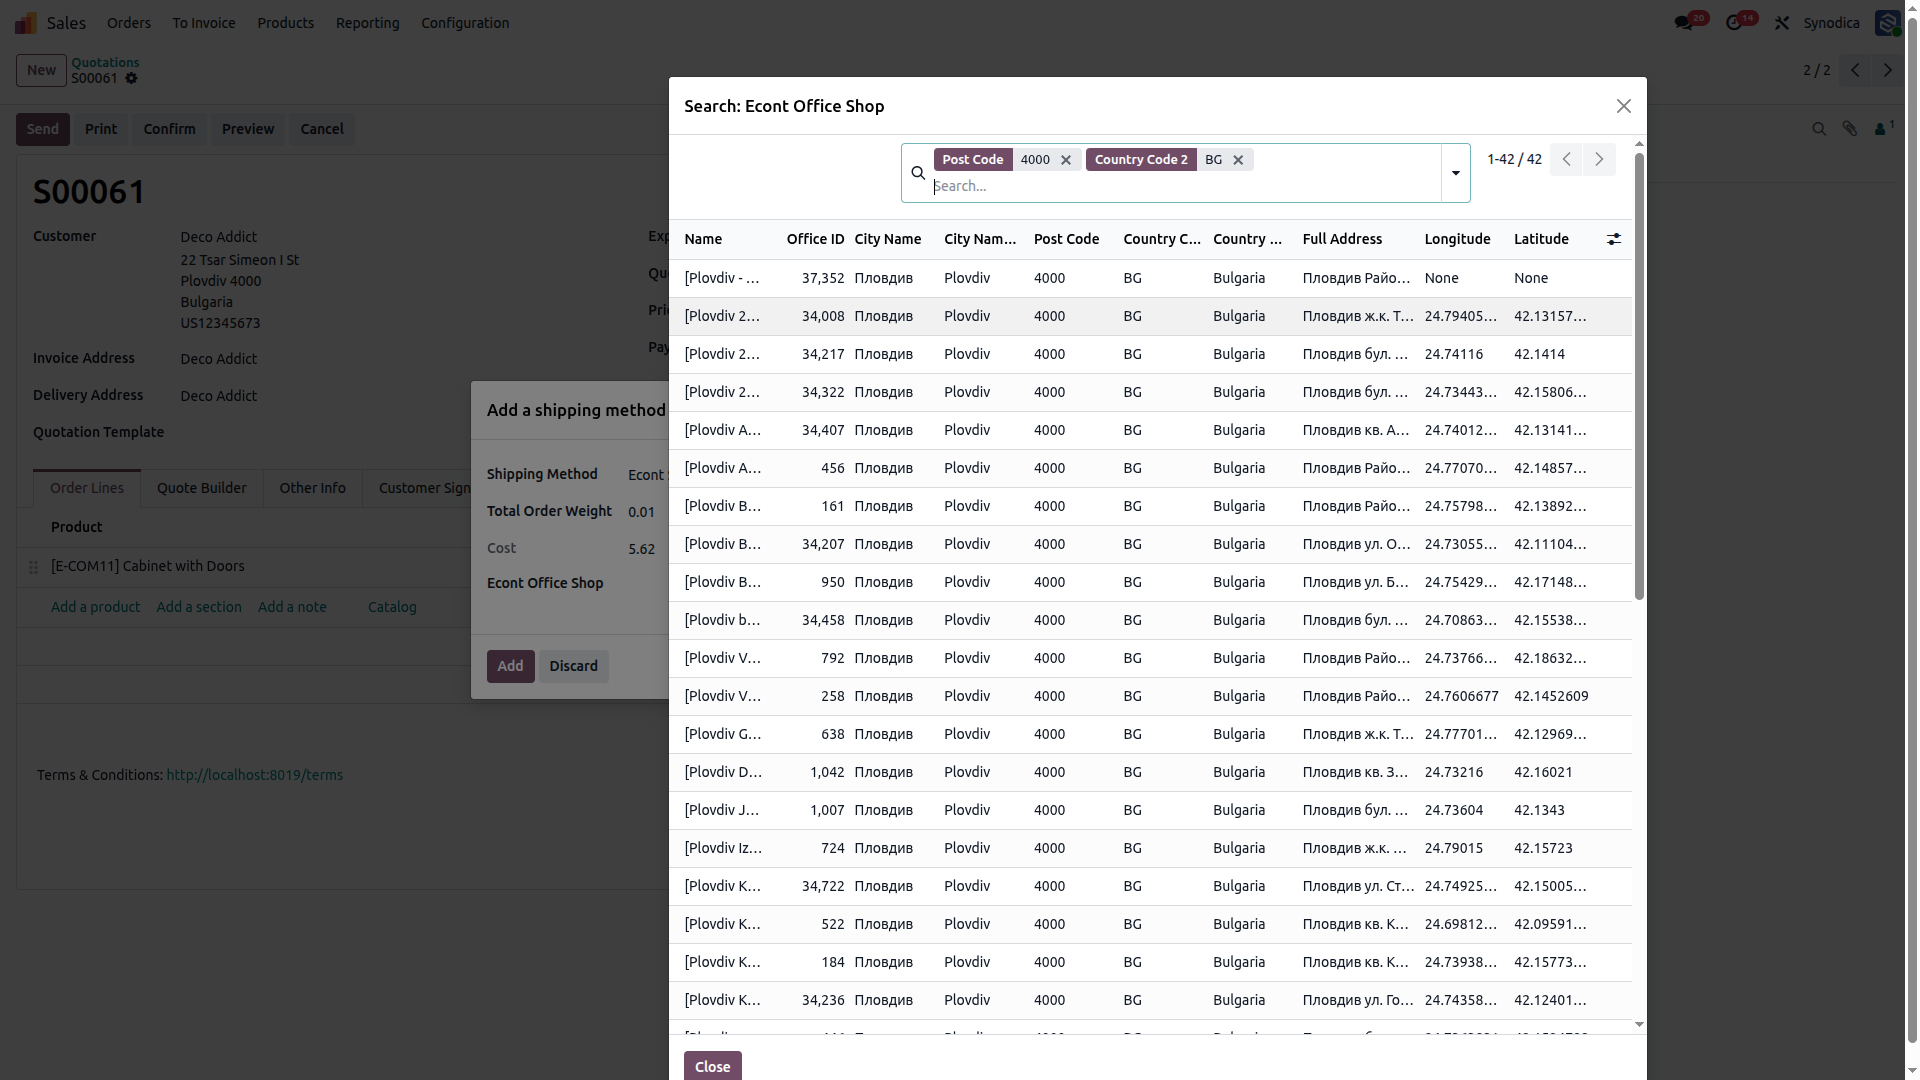Click the Send button

click(42, 129)
